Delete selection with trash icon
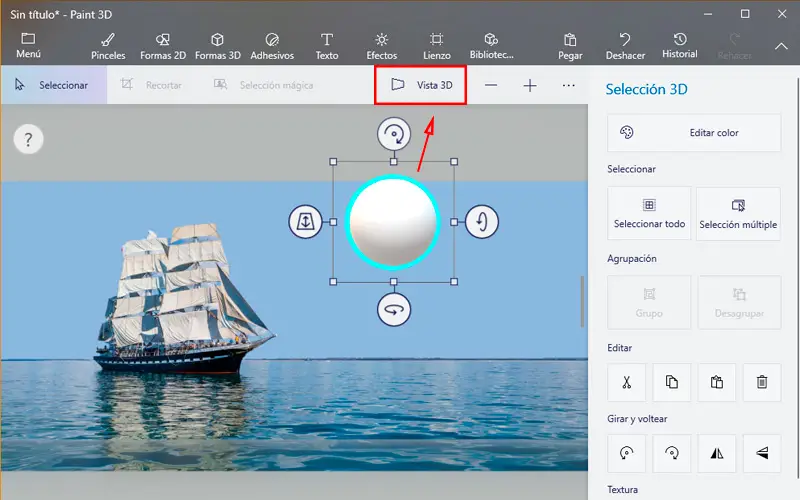This screenshot has height=500, width=800. [762, 382]
